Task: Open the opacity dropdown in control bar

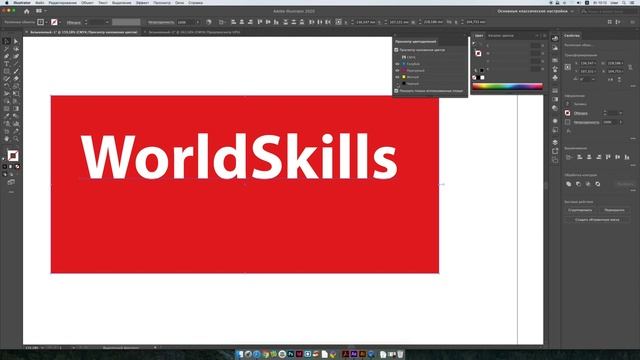Action: point(198,22)
